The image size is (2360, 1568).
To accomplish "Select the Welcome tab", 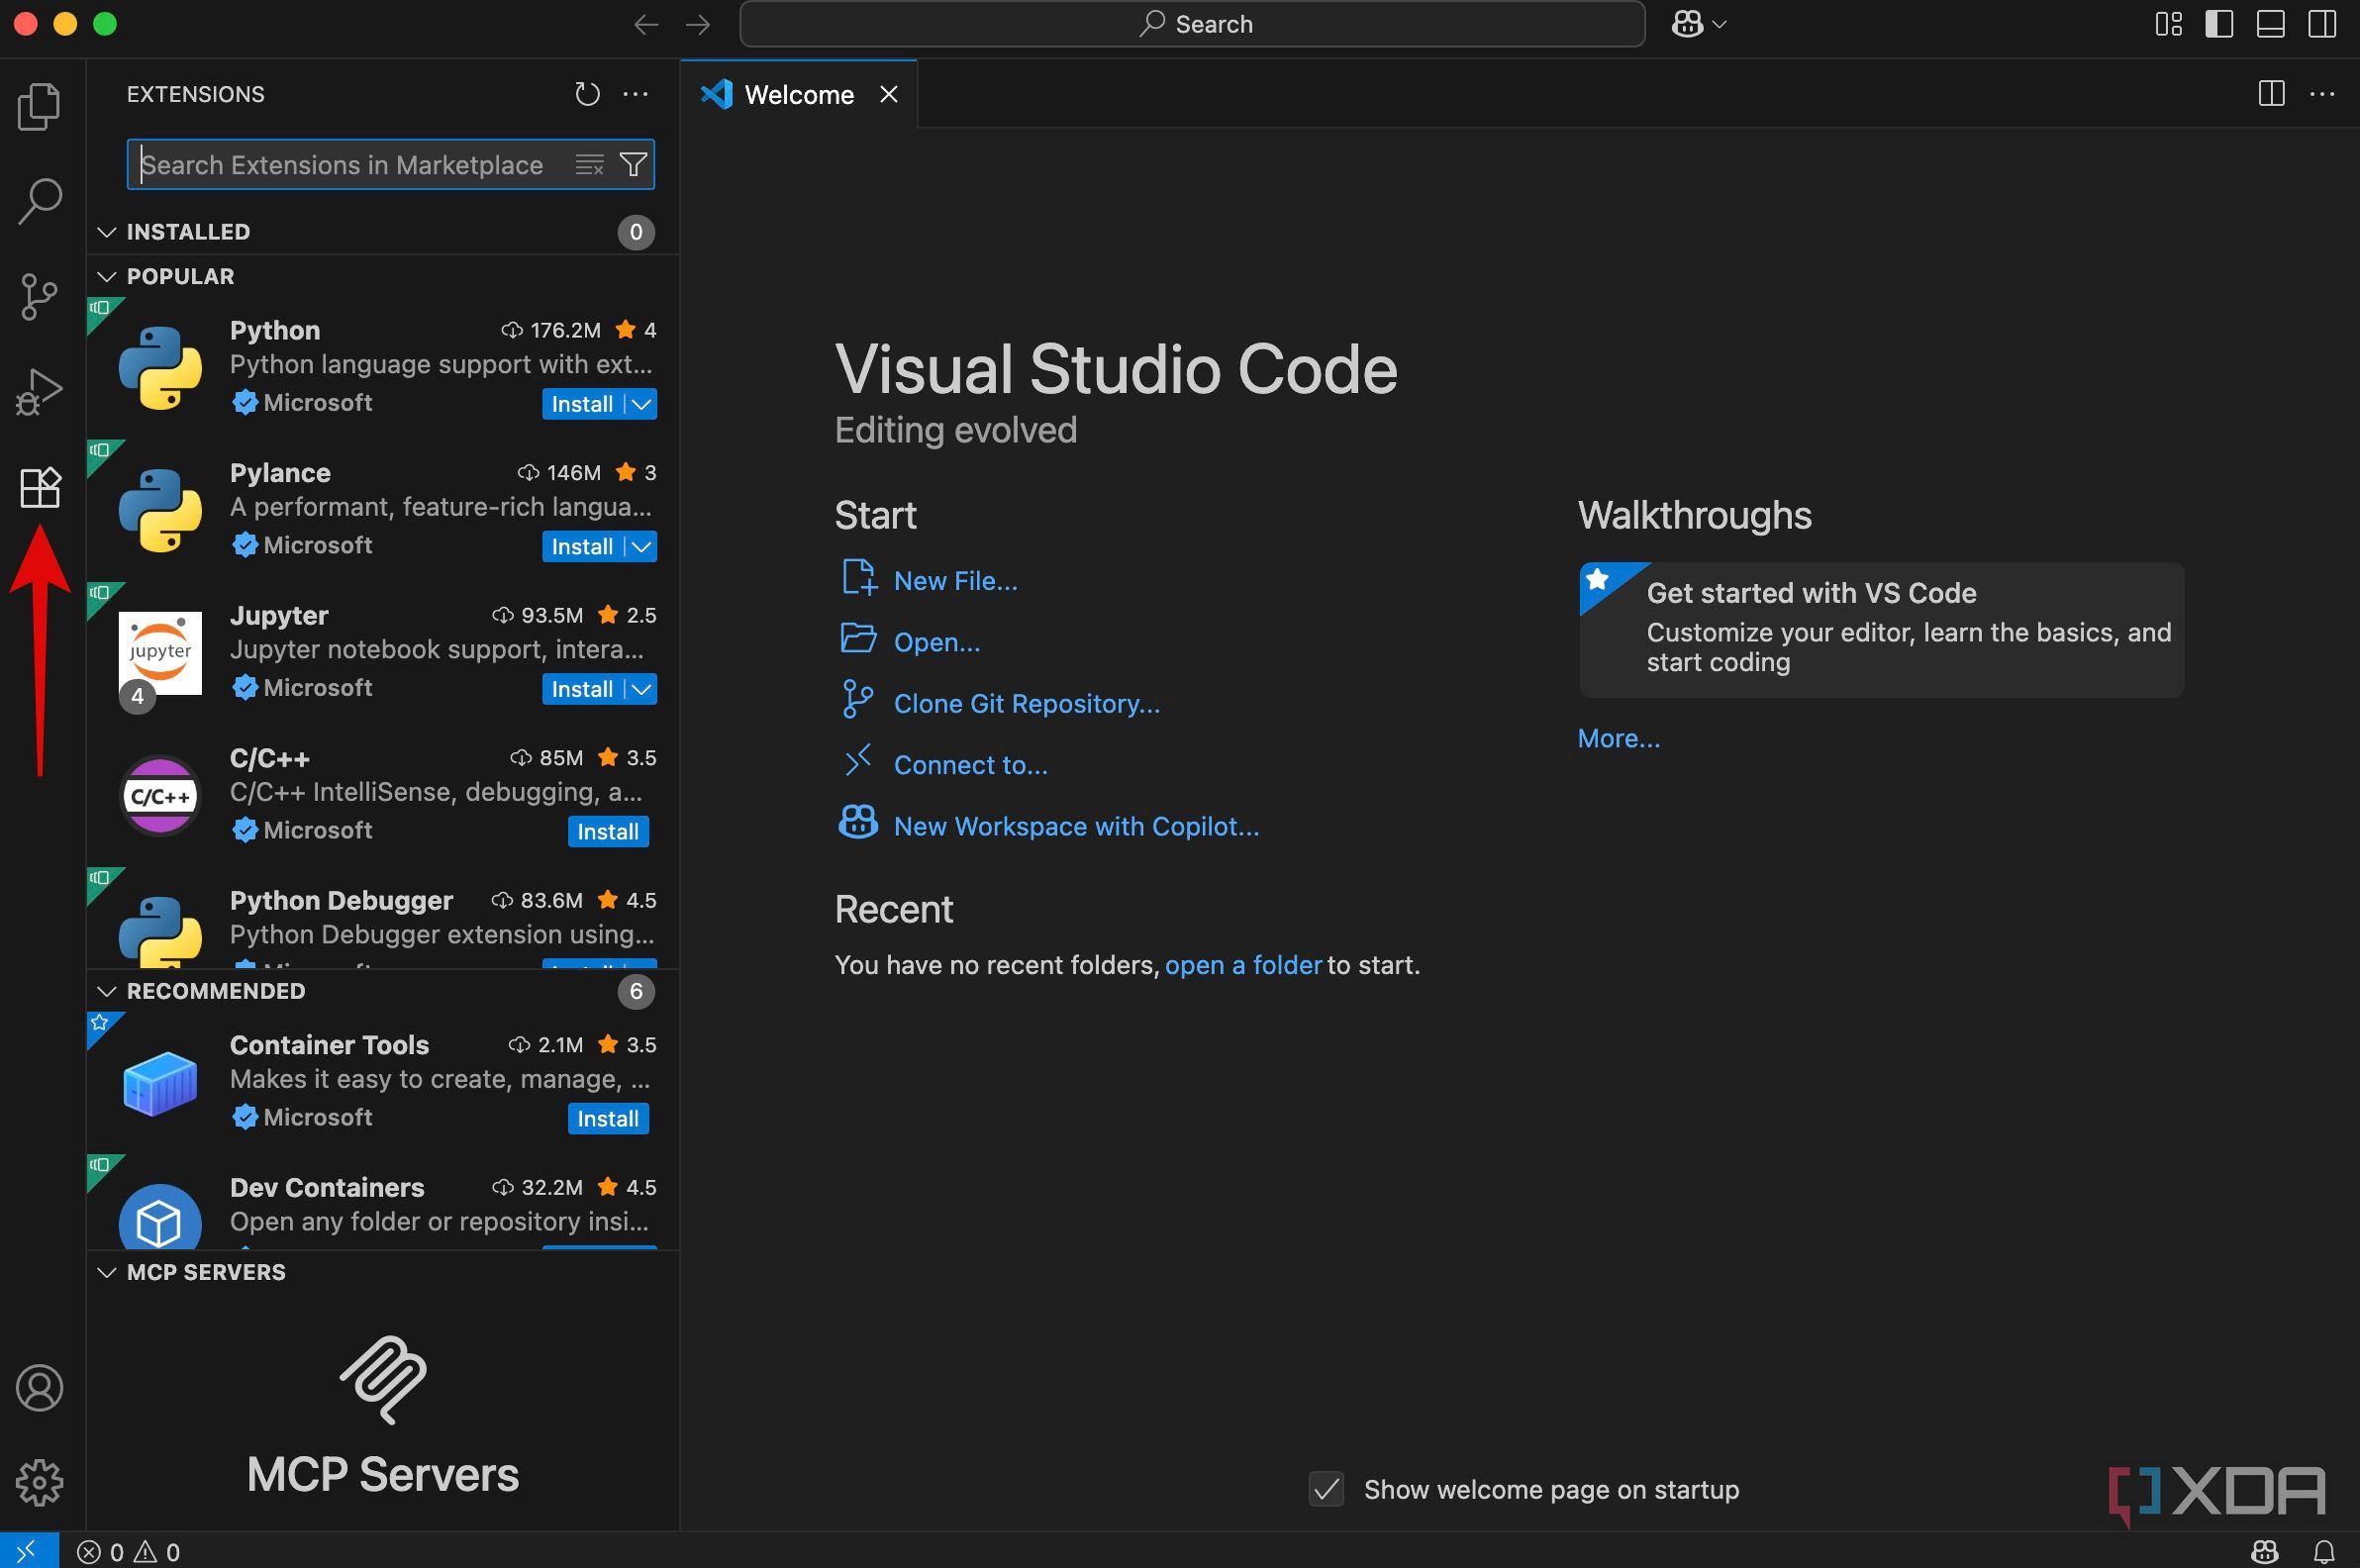I will click(x=798, y=95).
